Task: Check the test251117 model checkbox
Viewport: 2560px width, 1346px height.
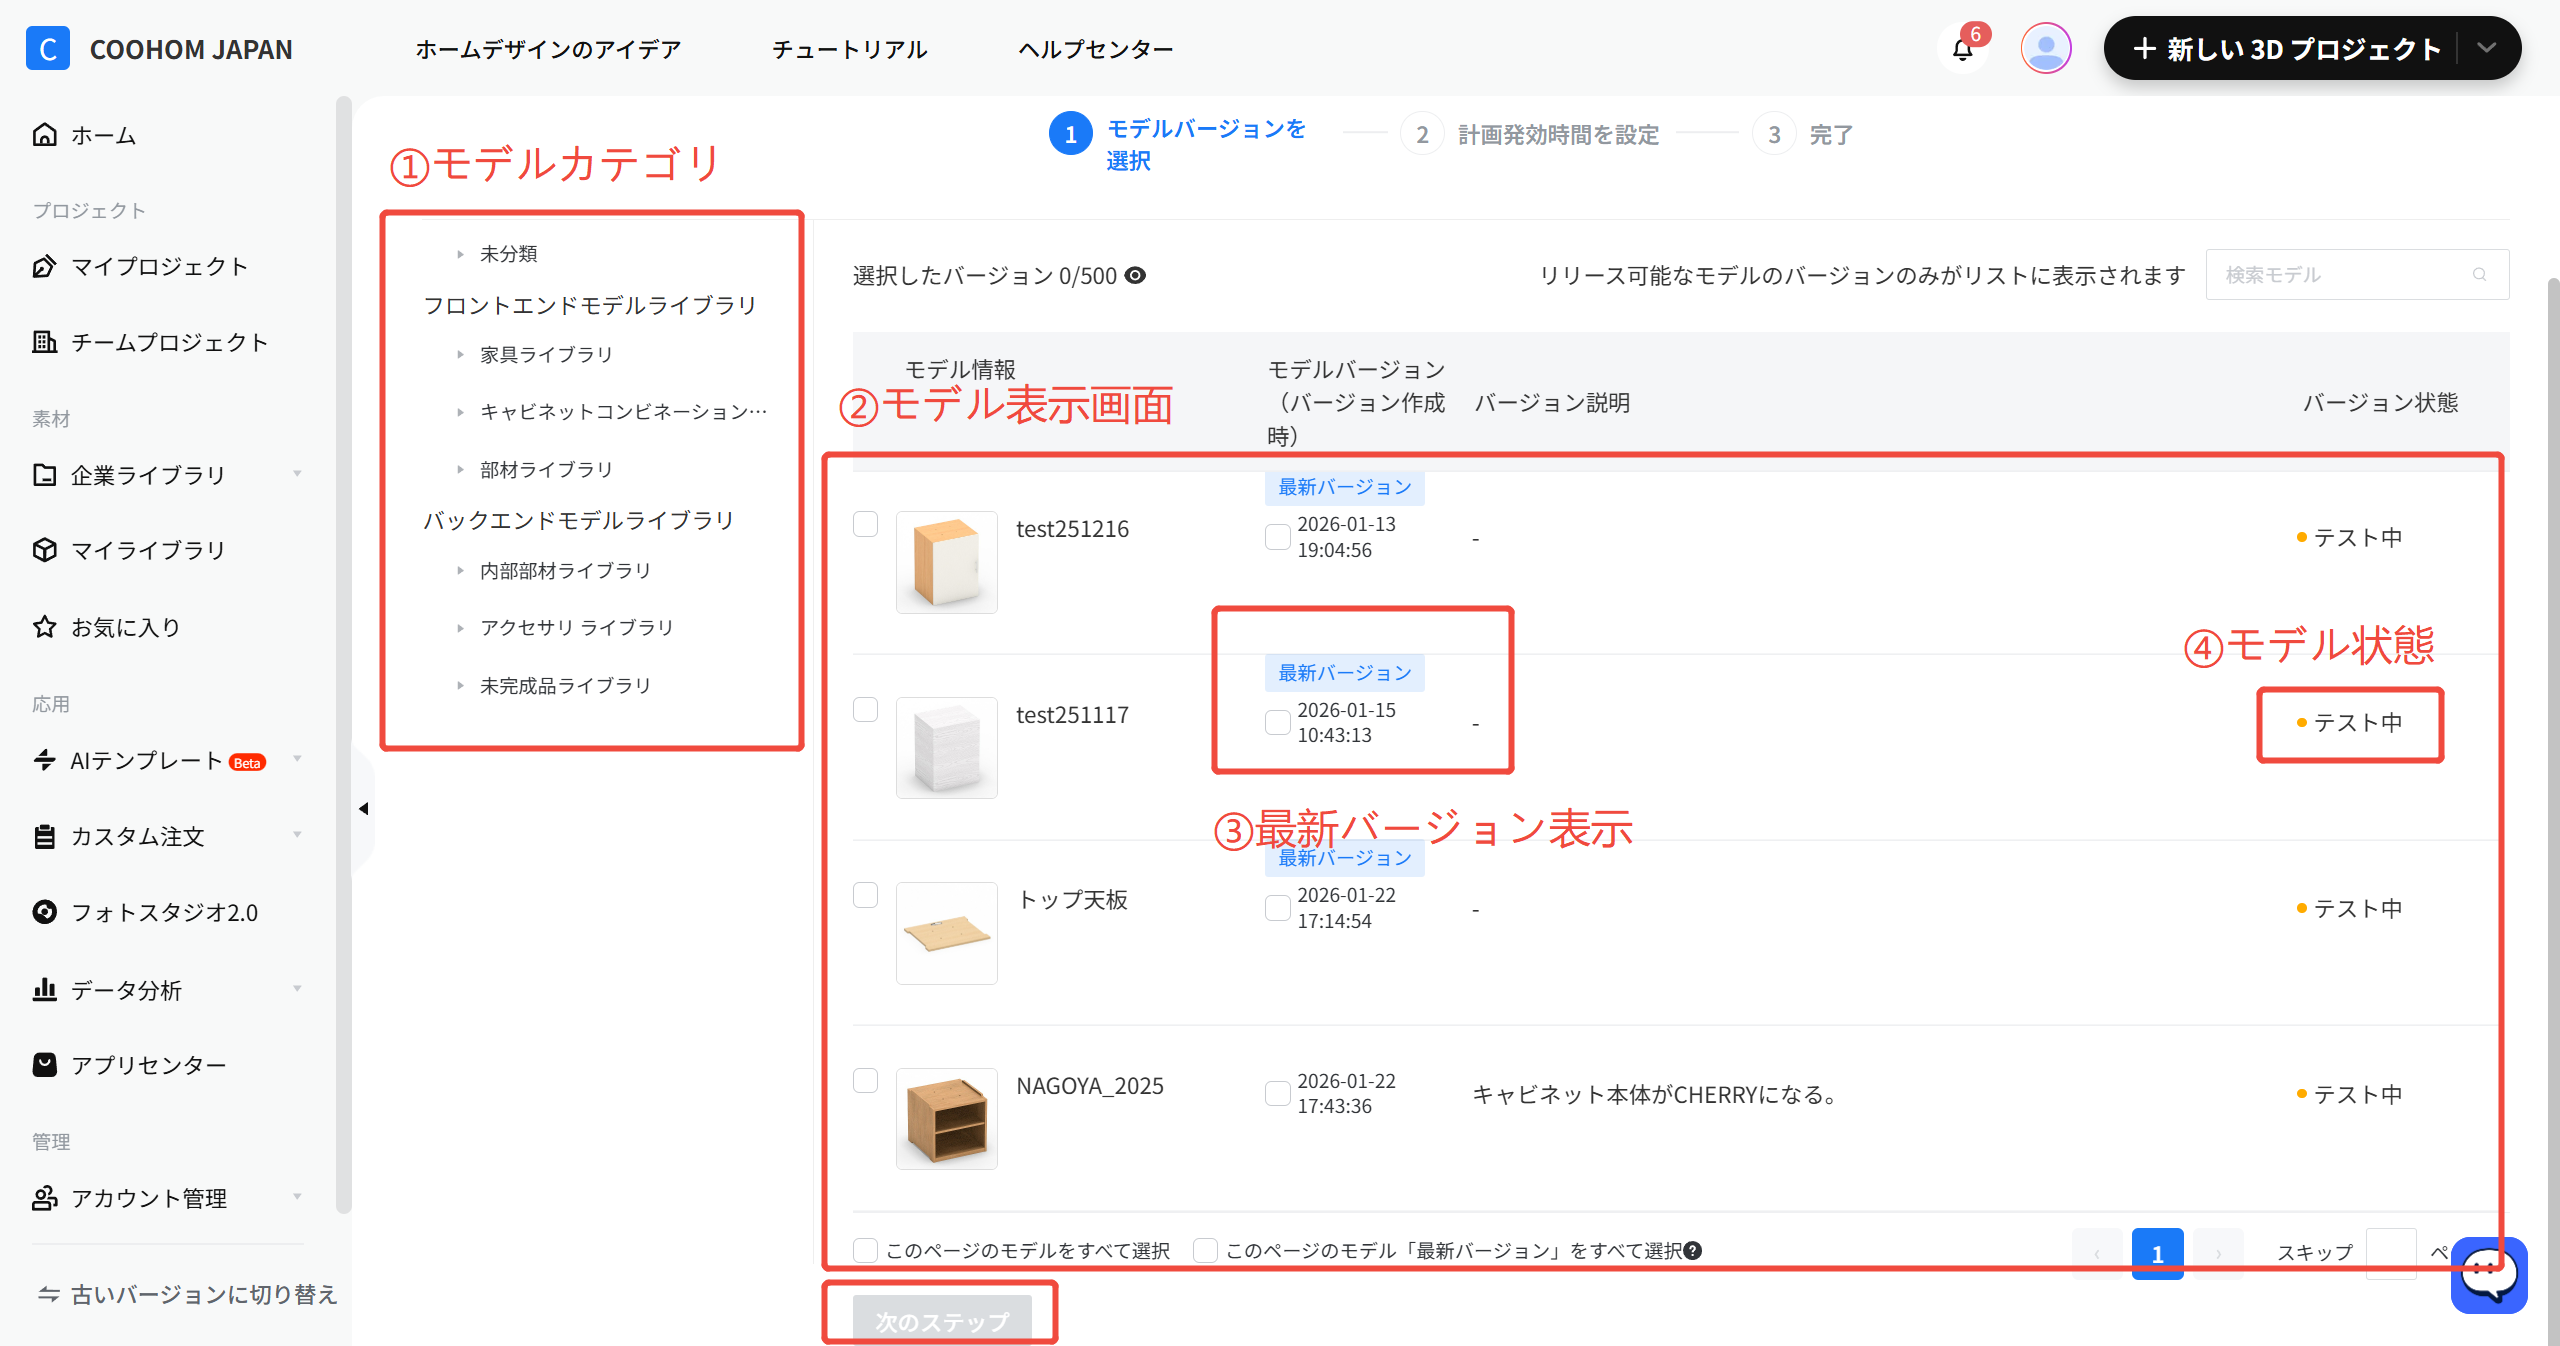Action: (865, 709)
